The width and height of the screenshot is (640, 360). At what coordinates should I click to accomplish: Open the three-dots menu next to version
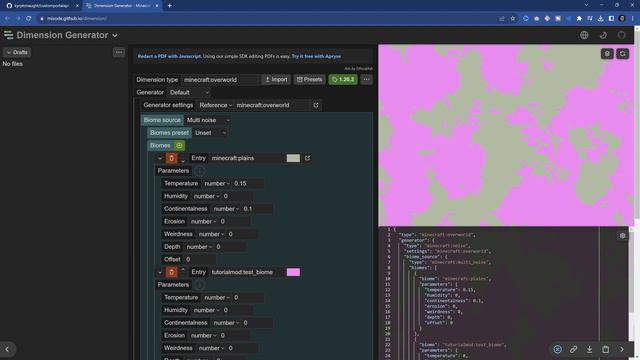[366, 80]
